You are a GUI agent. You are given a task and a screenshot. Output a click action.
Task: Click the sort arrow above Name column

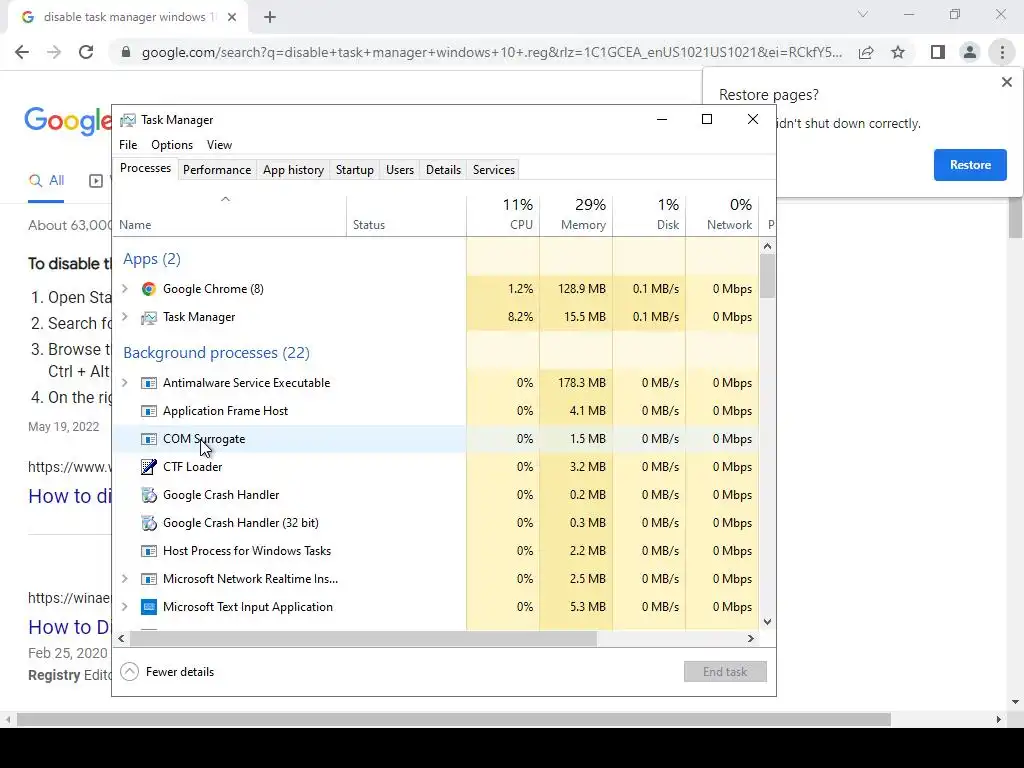[x=225, y=199]
